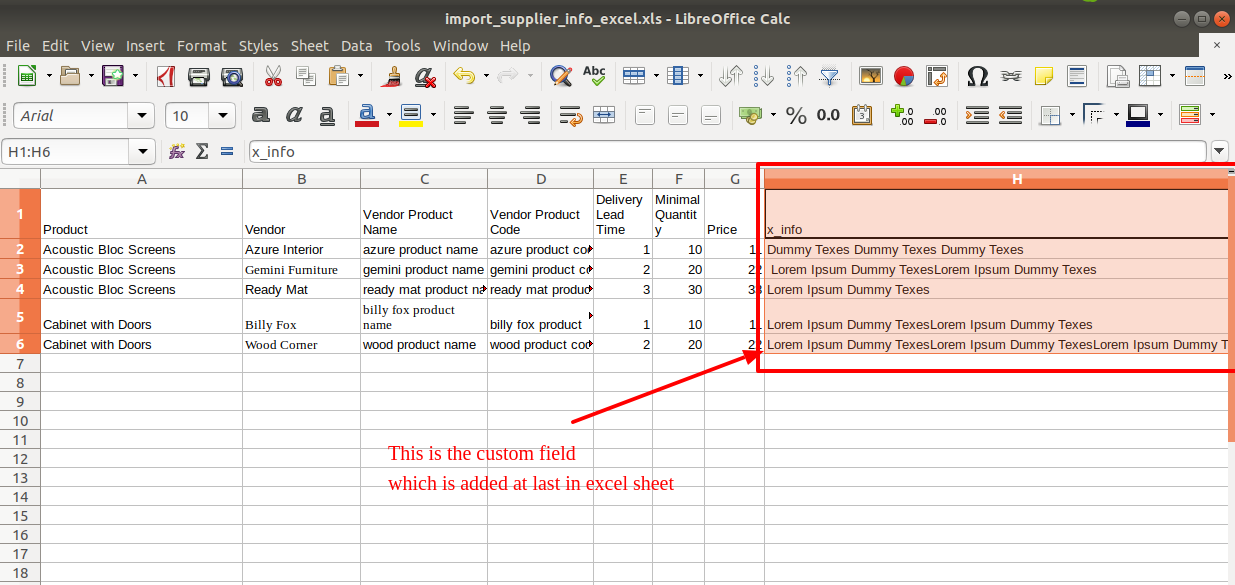Copy the selection
Screen dimensions: 1235x585
tap(306, 76)
